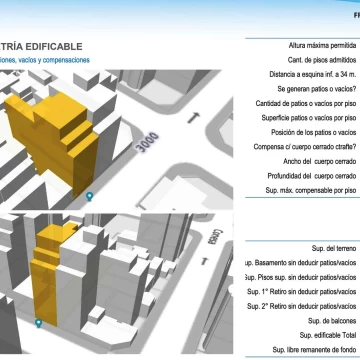Click the direction arrow on Conesa street

tap(204, 261)
